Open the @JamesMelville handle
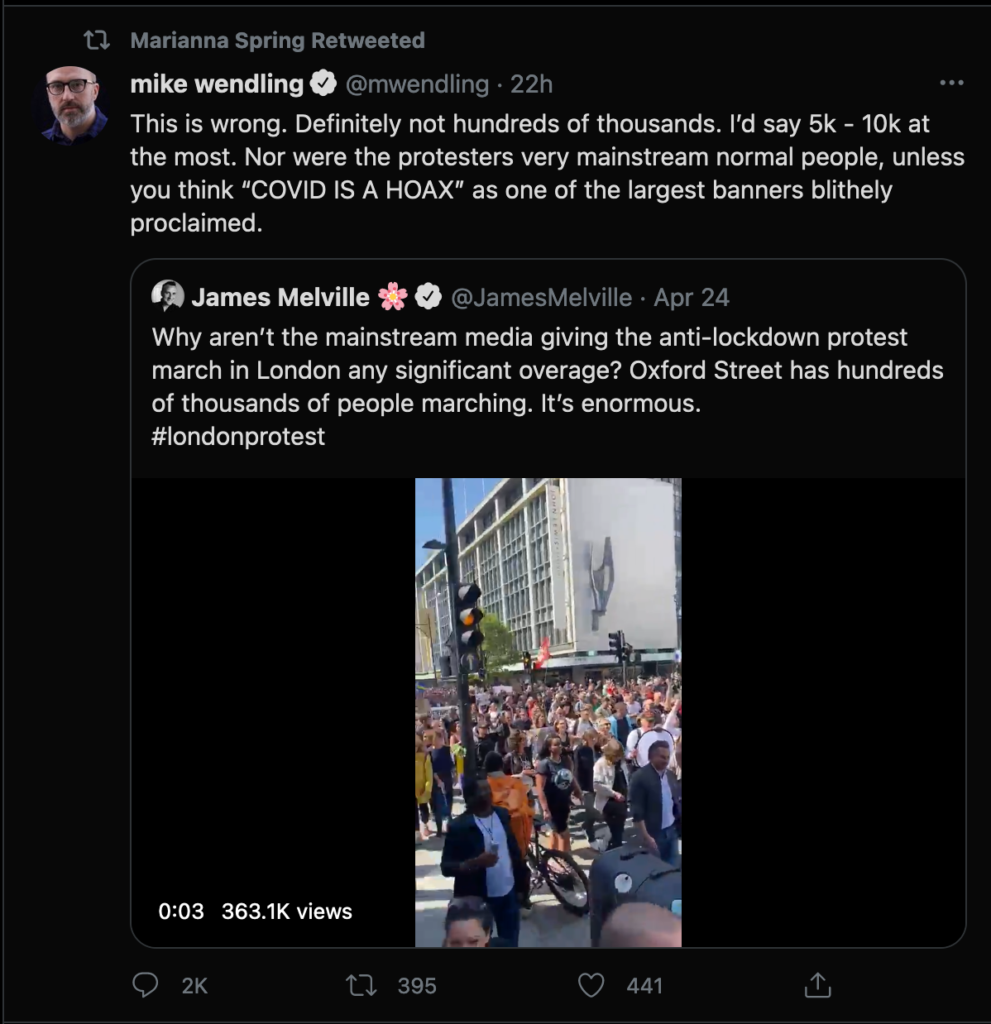Image resolution: width=991 pixels, height=1024 pixels. (542, 298)
